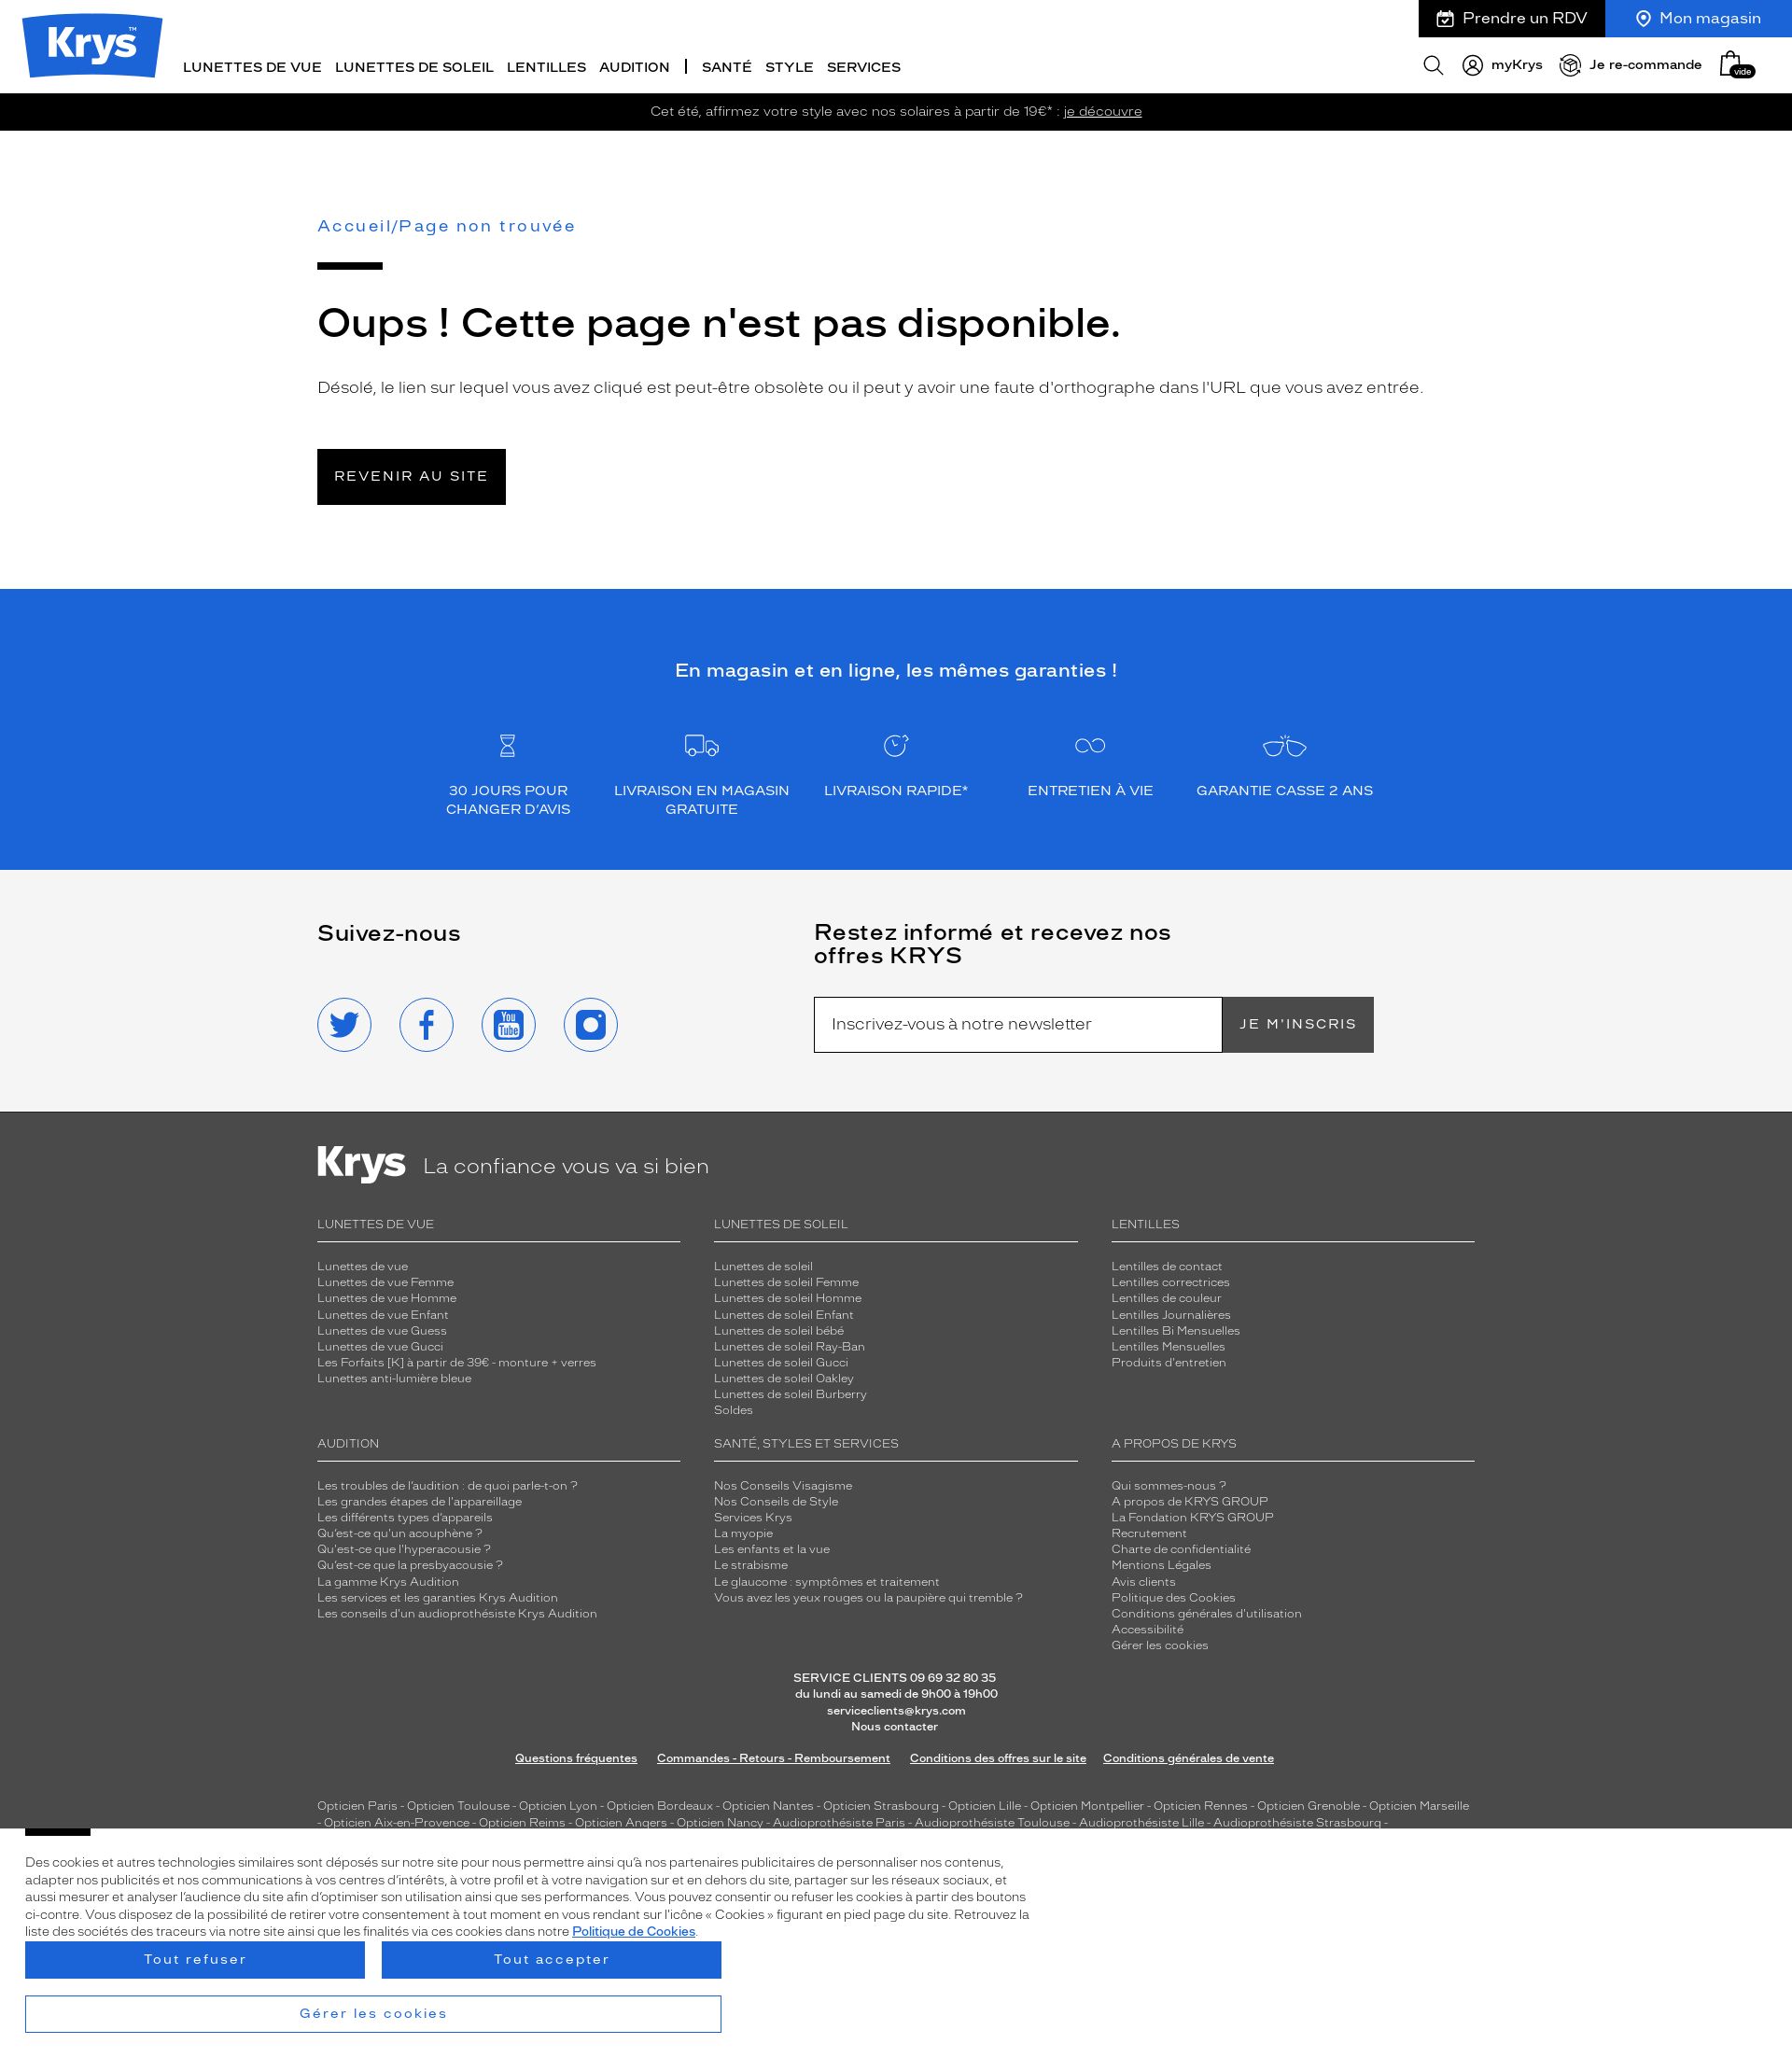Refuse all cookies with Tout refuser
Image resolution: width=1792 pixels, height=2058 pixels.
(195, 1959)
